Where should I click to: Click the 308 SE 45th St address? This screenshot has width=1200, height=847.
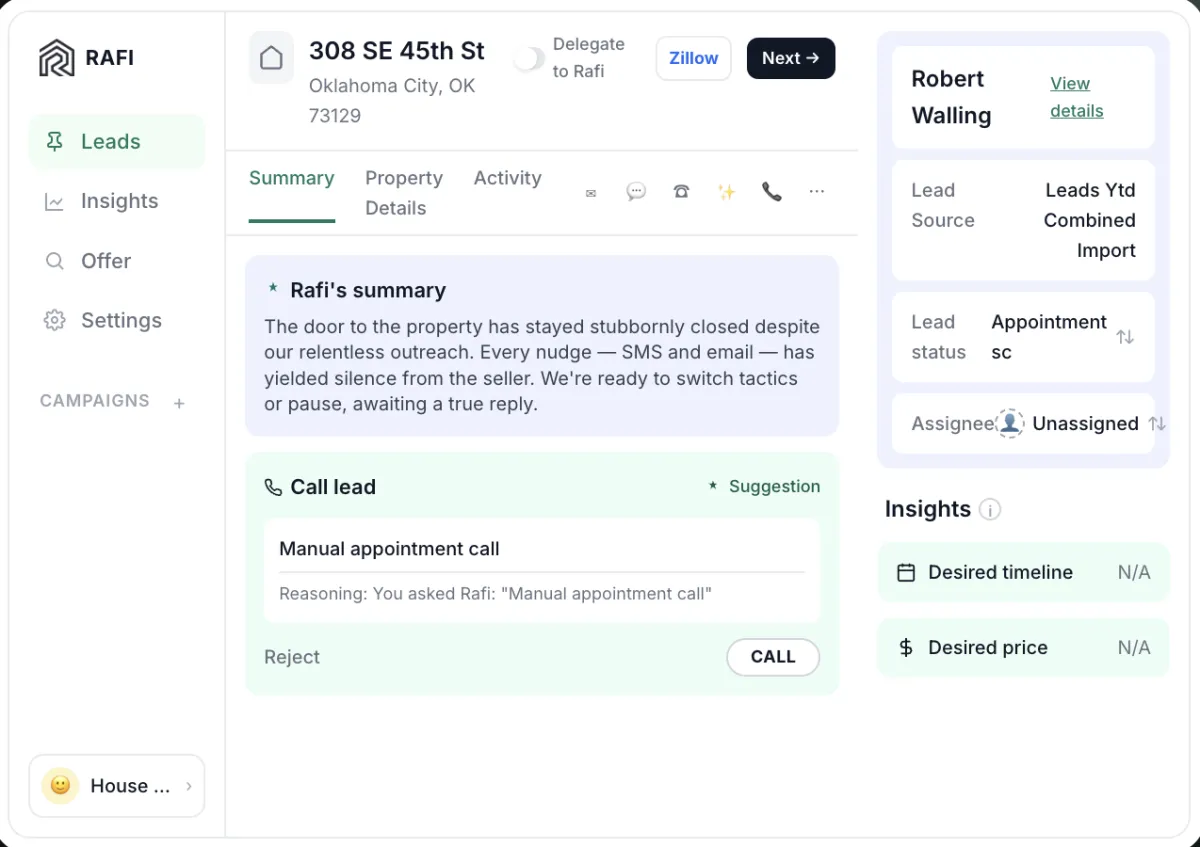tap(397, 51)
